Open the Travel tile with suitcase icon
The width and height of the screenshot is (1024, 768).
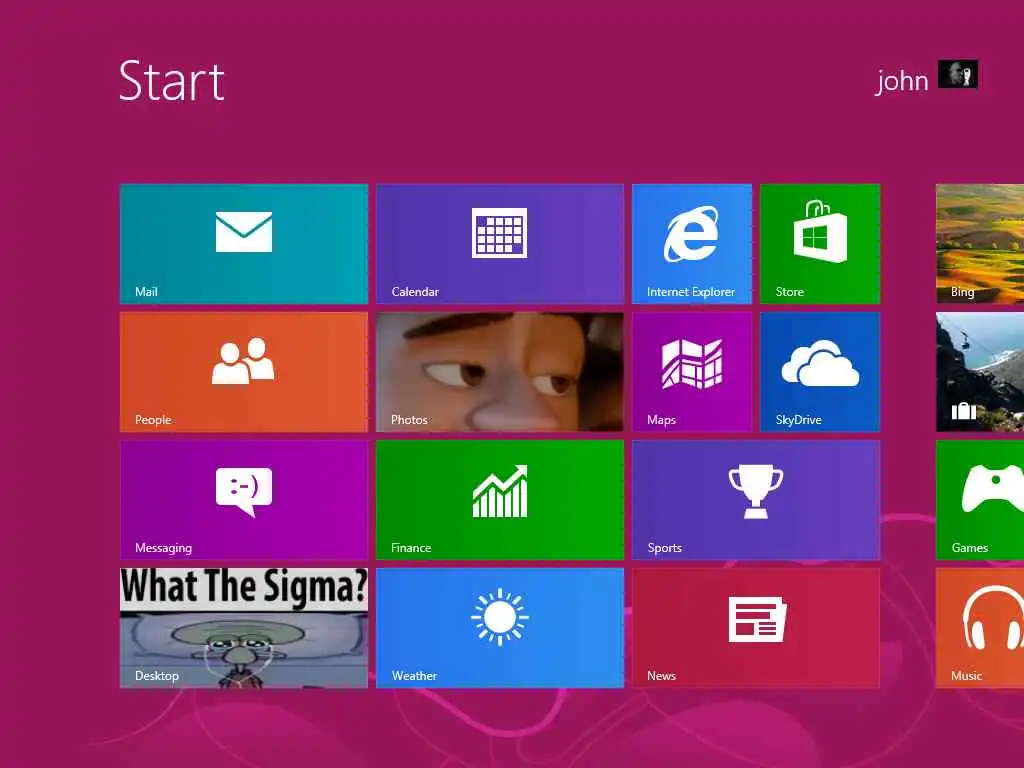980,372
